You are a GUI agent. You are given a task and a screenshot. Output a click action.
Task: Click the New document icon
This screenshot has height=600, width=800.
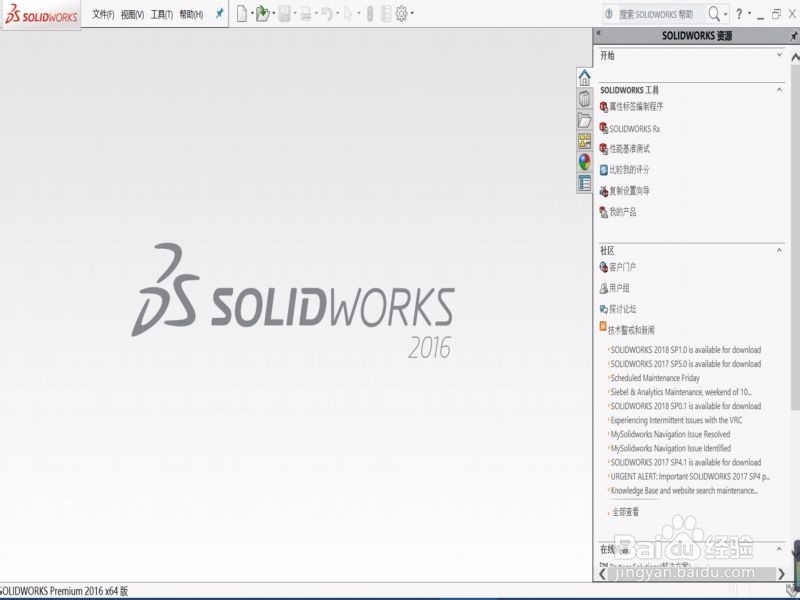[242, 14]
